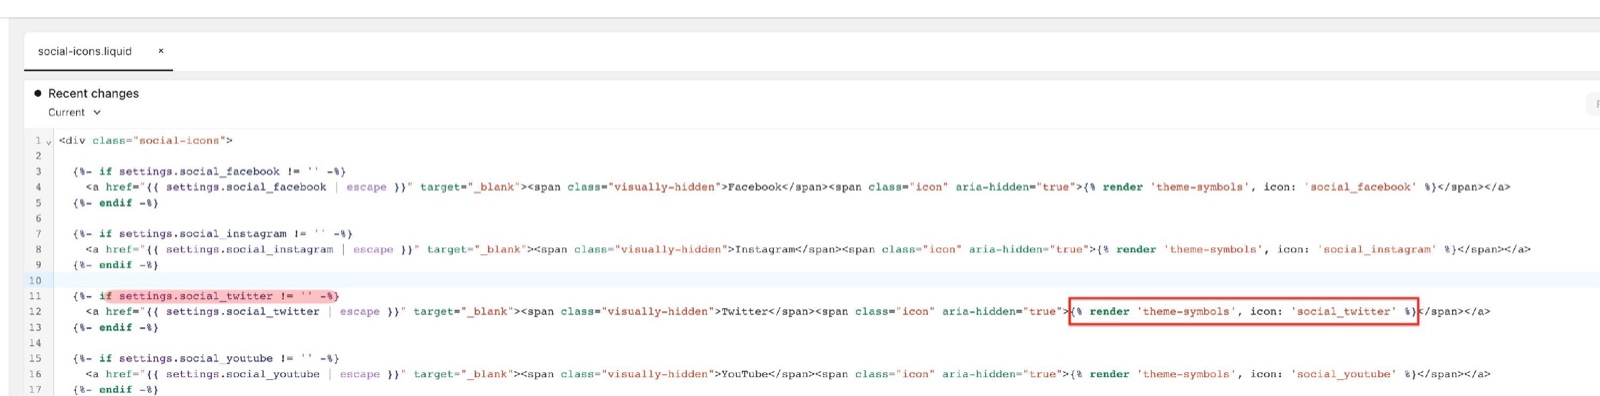Click the 'social_facebook' icon string
This screenshot has height=396, width=1600.
[1360, 187]
